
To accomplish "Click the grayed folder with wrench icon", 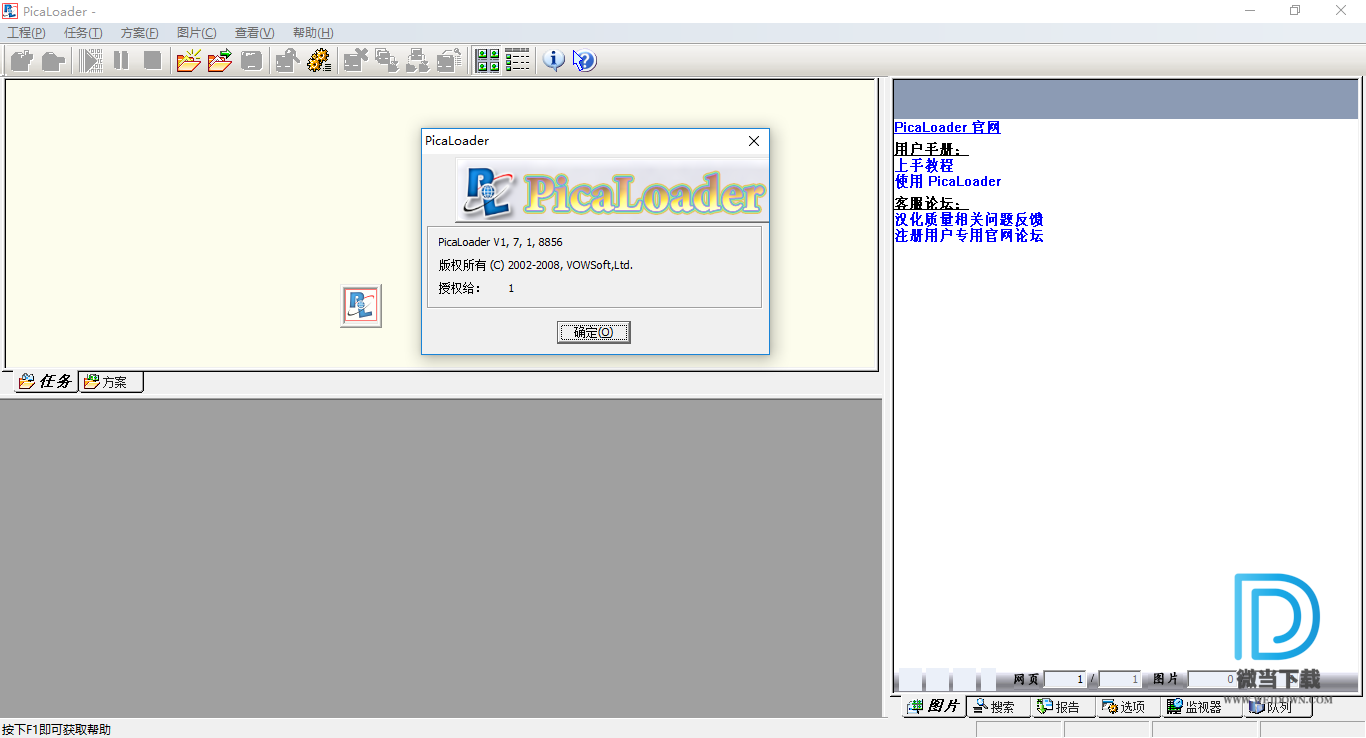I will coord(449,61).
